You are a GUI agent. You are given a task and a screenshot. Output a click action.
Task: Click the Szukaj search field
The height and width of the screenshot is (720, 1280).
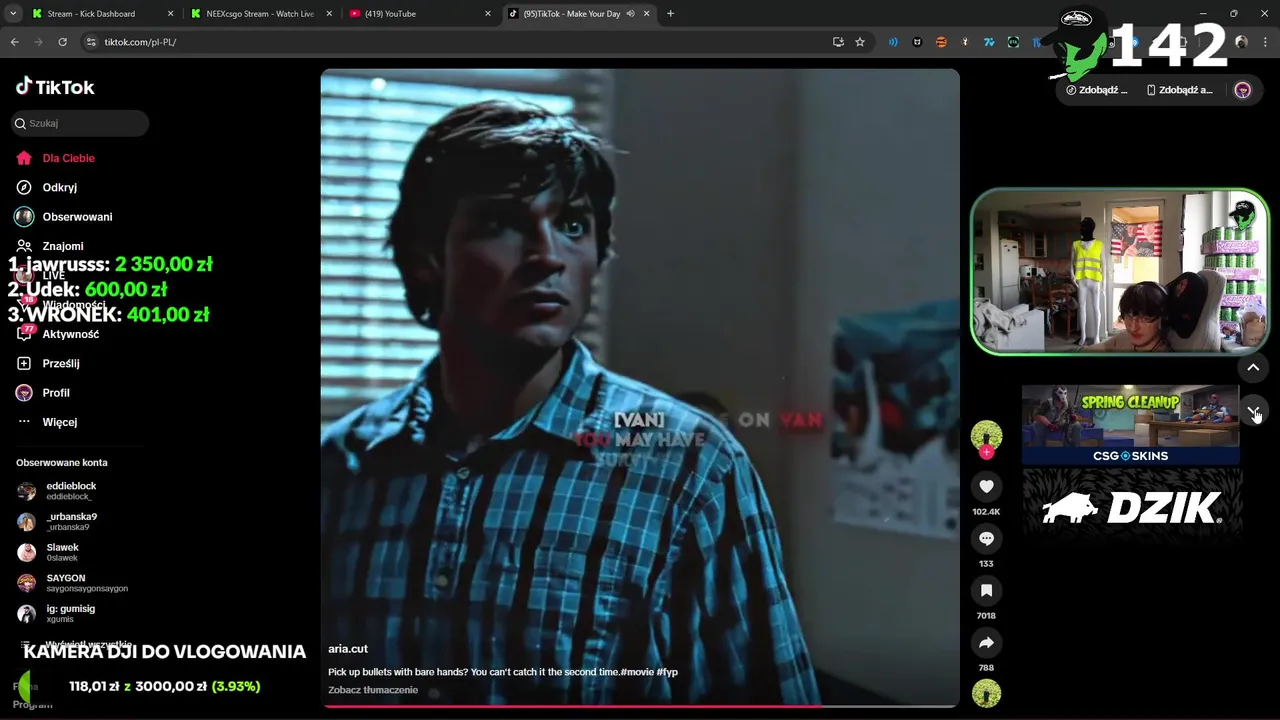[80, 123]
